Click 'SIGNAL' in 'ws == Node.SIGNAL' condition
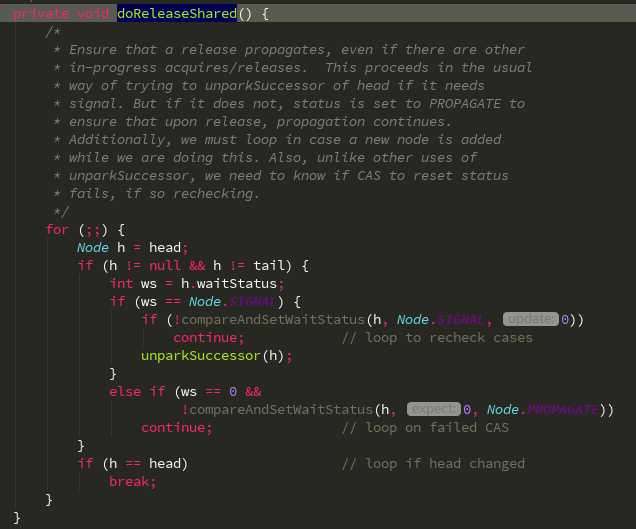 (x=253, y=301)
